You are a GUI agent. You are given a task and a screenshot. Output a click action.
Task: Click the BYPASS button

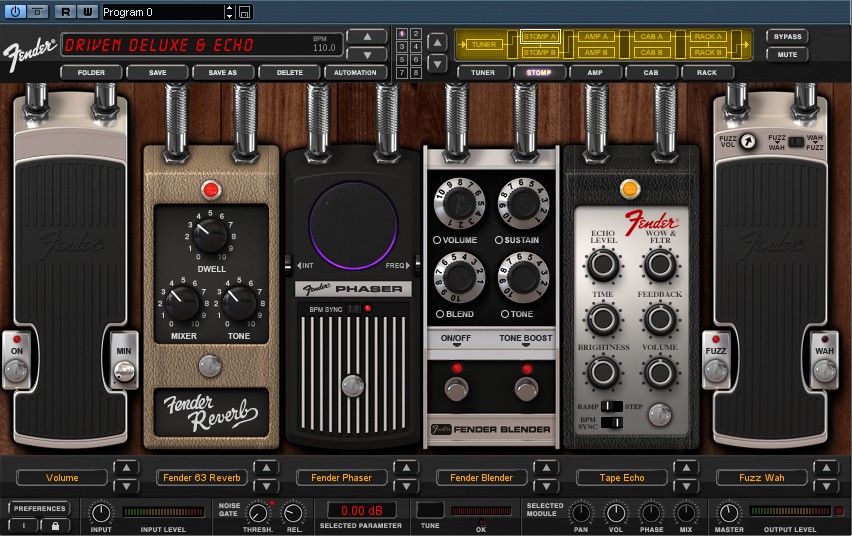click(x=787, y=36)
